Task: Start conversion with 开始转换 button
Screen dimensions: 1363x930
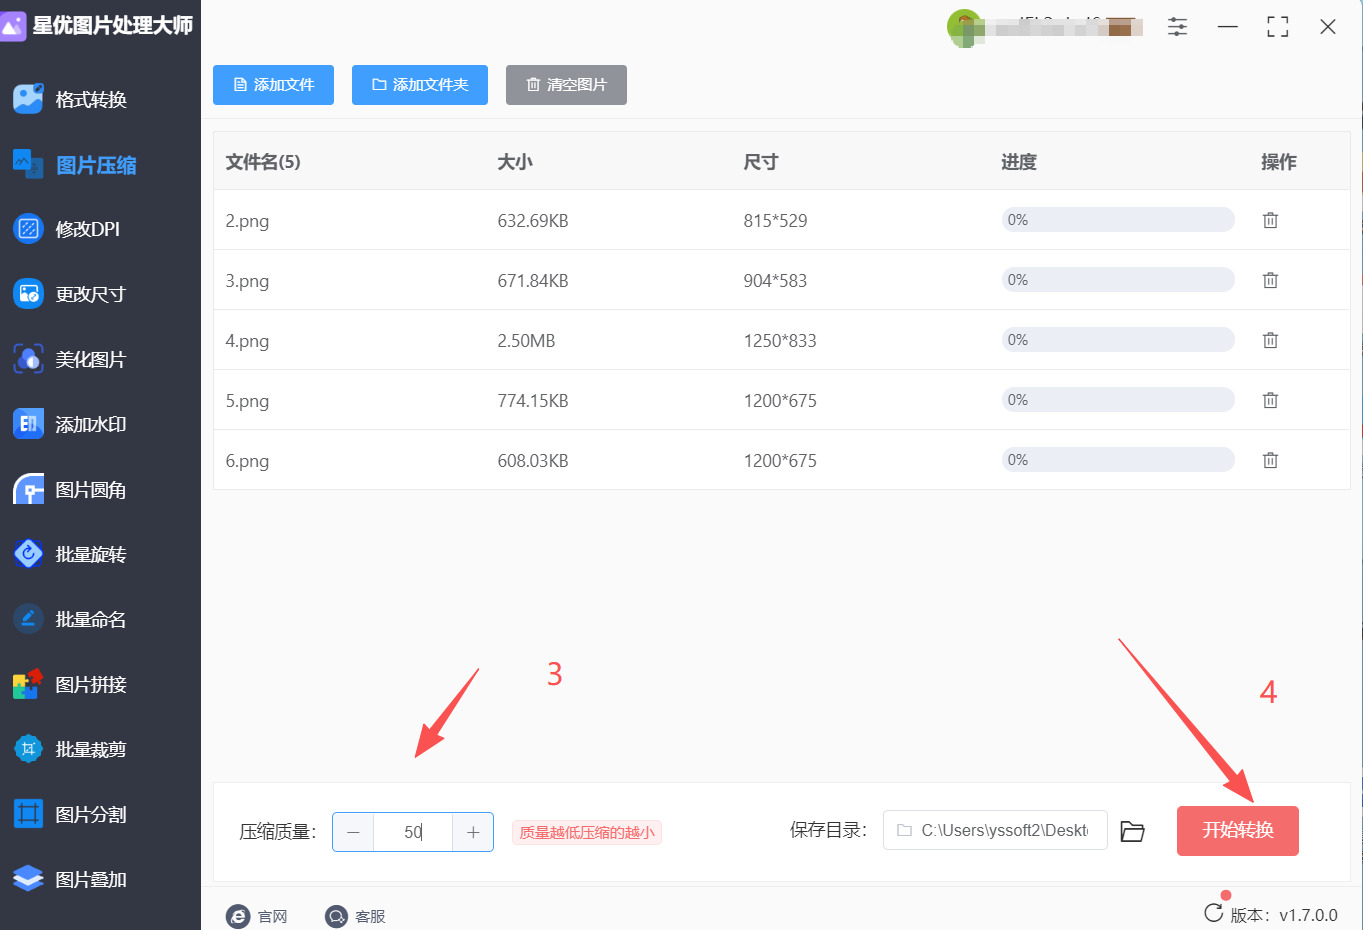Action: tap(1238, 831)
